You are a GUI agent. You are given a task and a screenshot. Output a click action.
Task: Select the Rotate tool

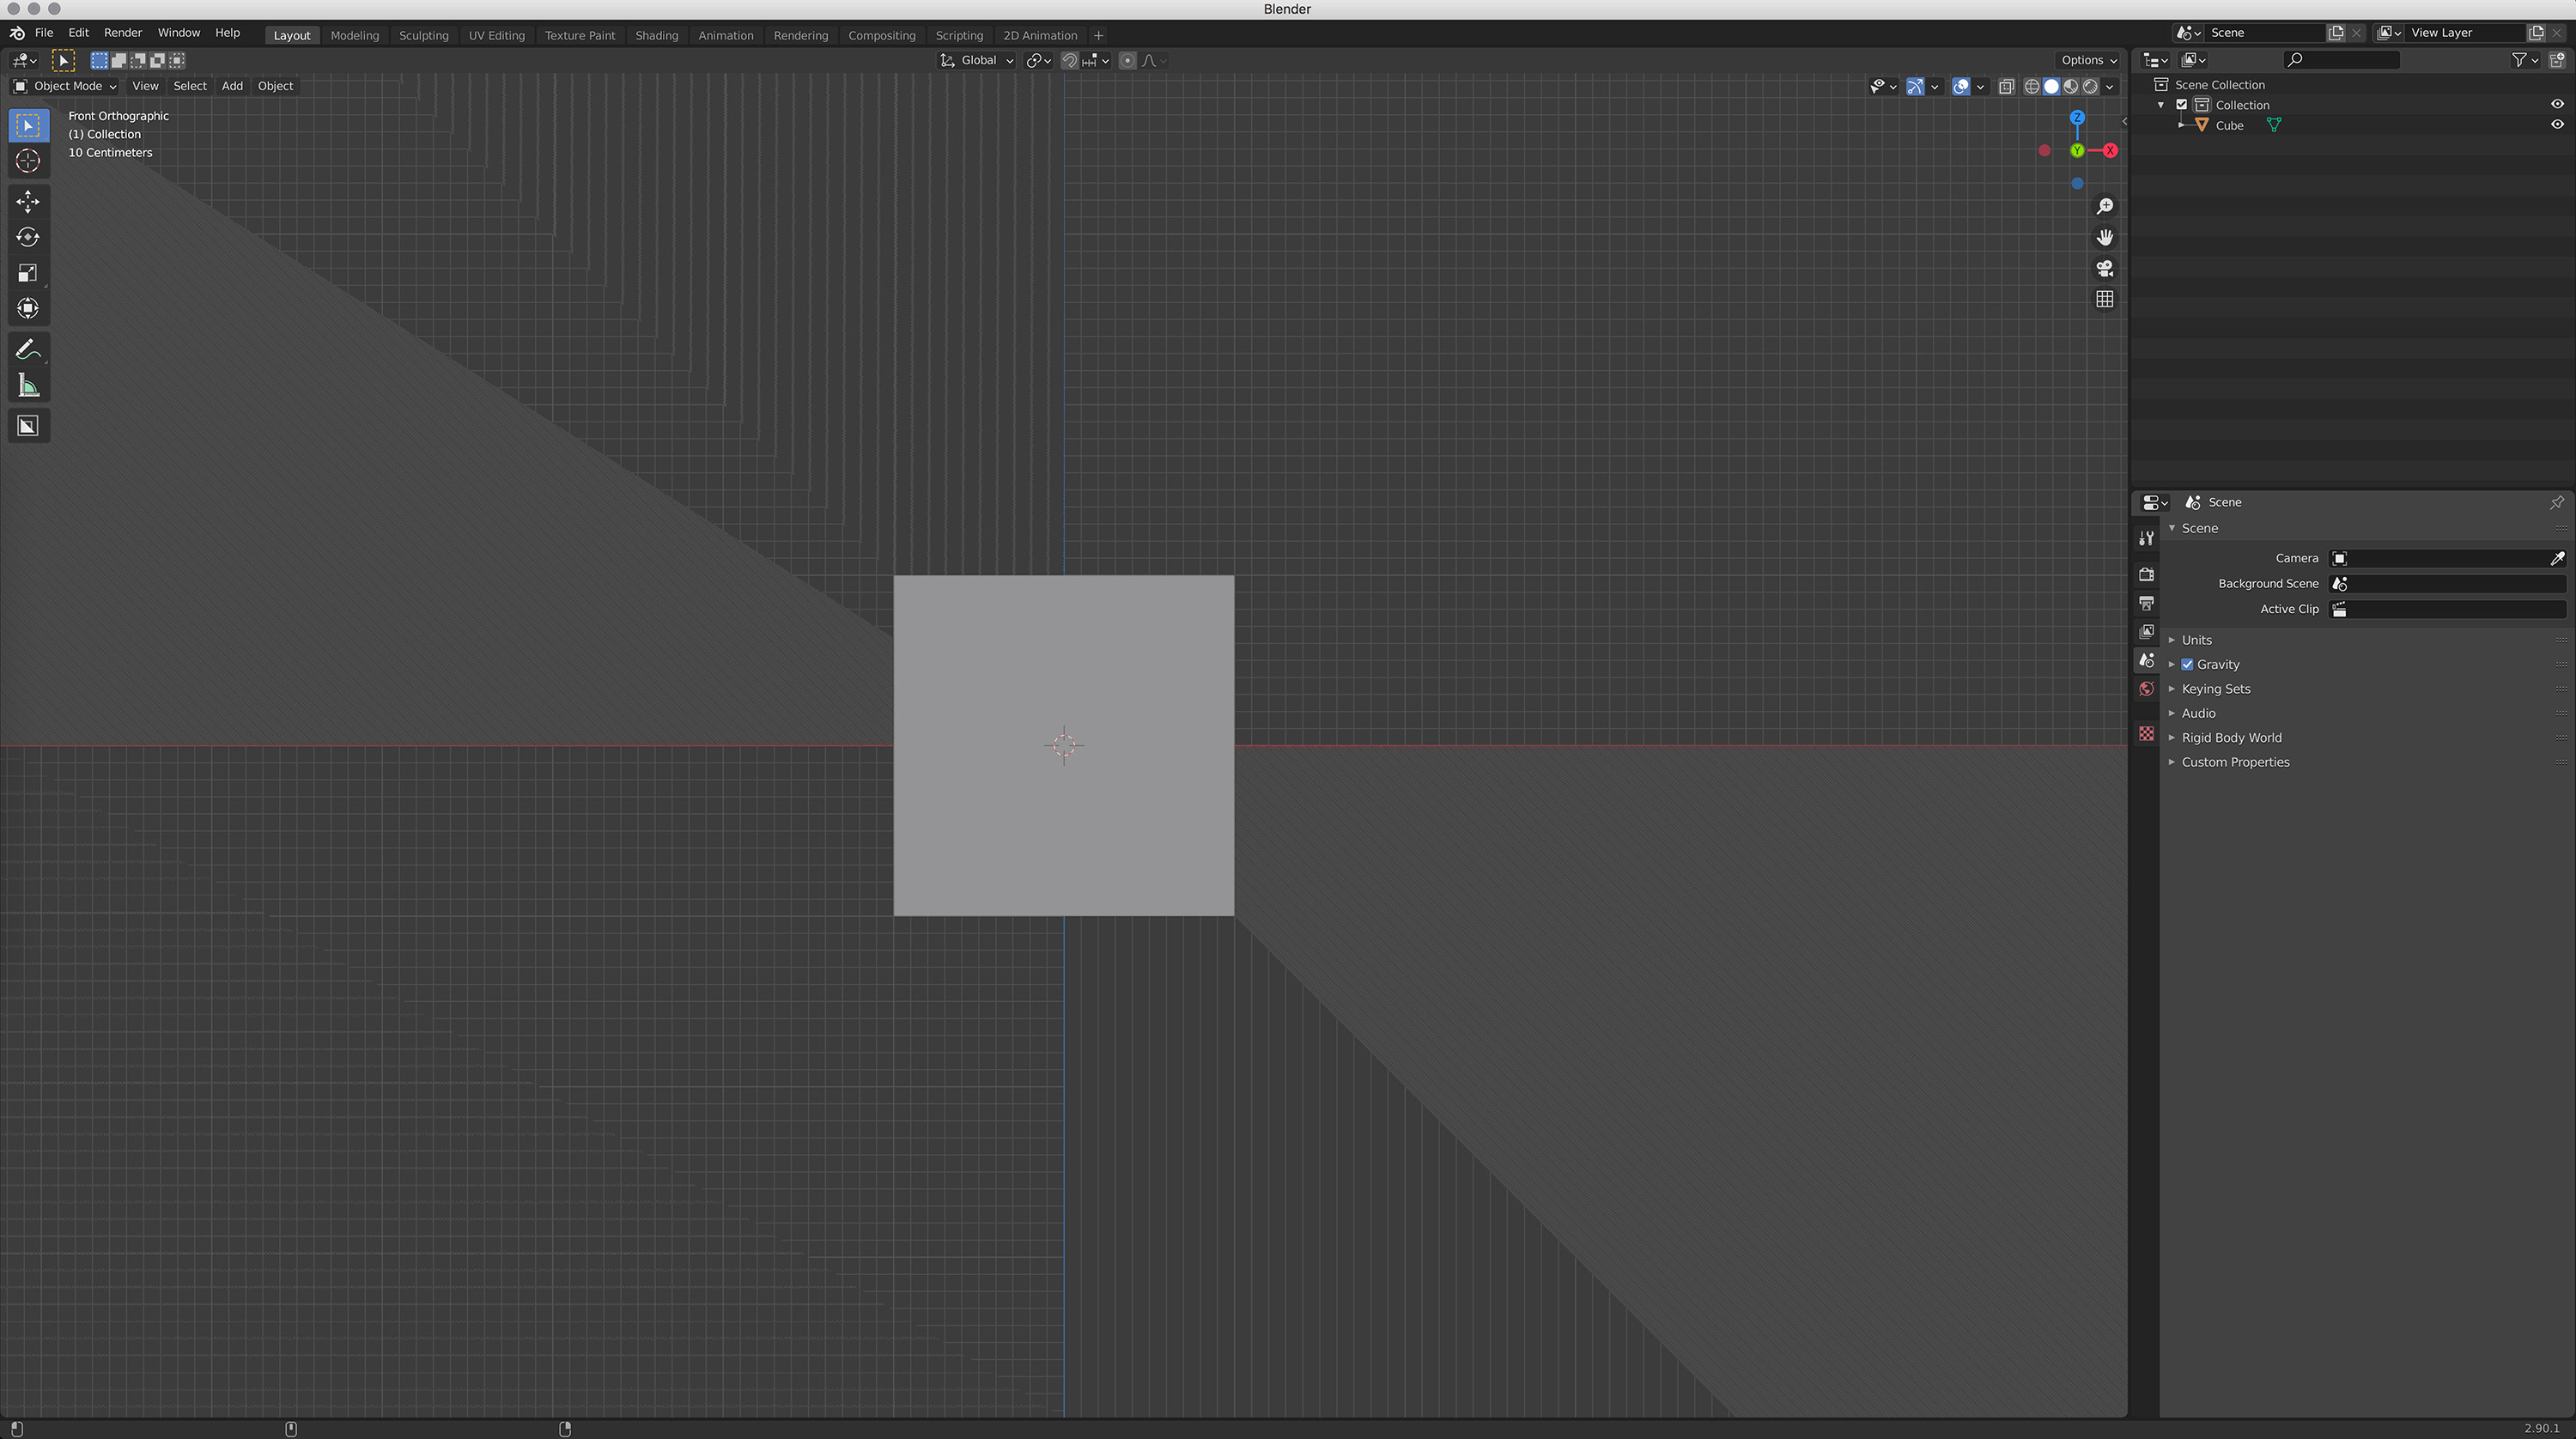pyautogui.click(x=28, y=237)
